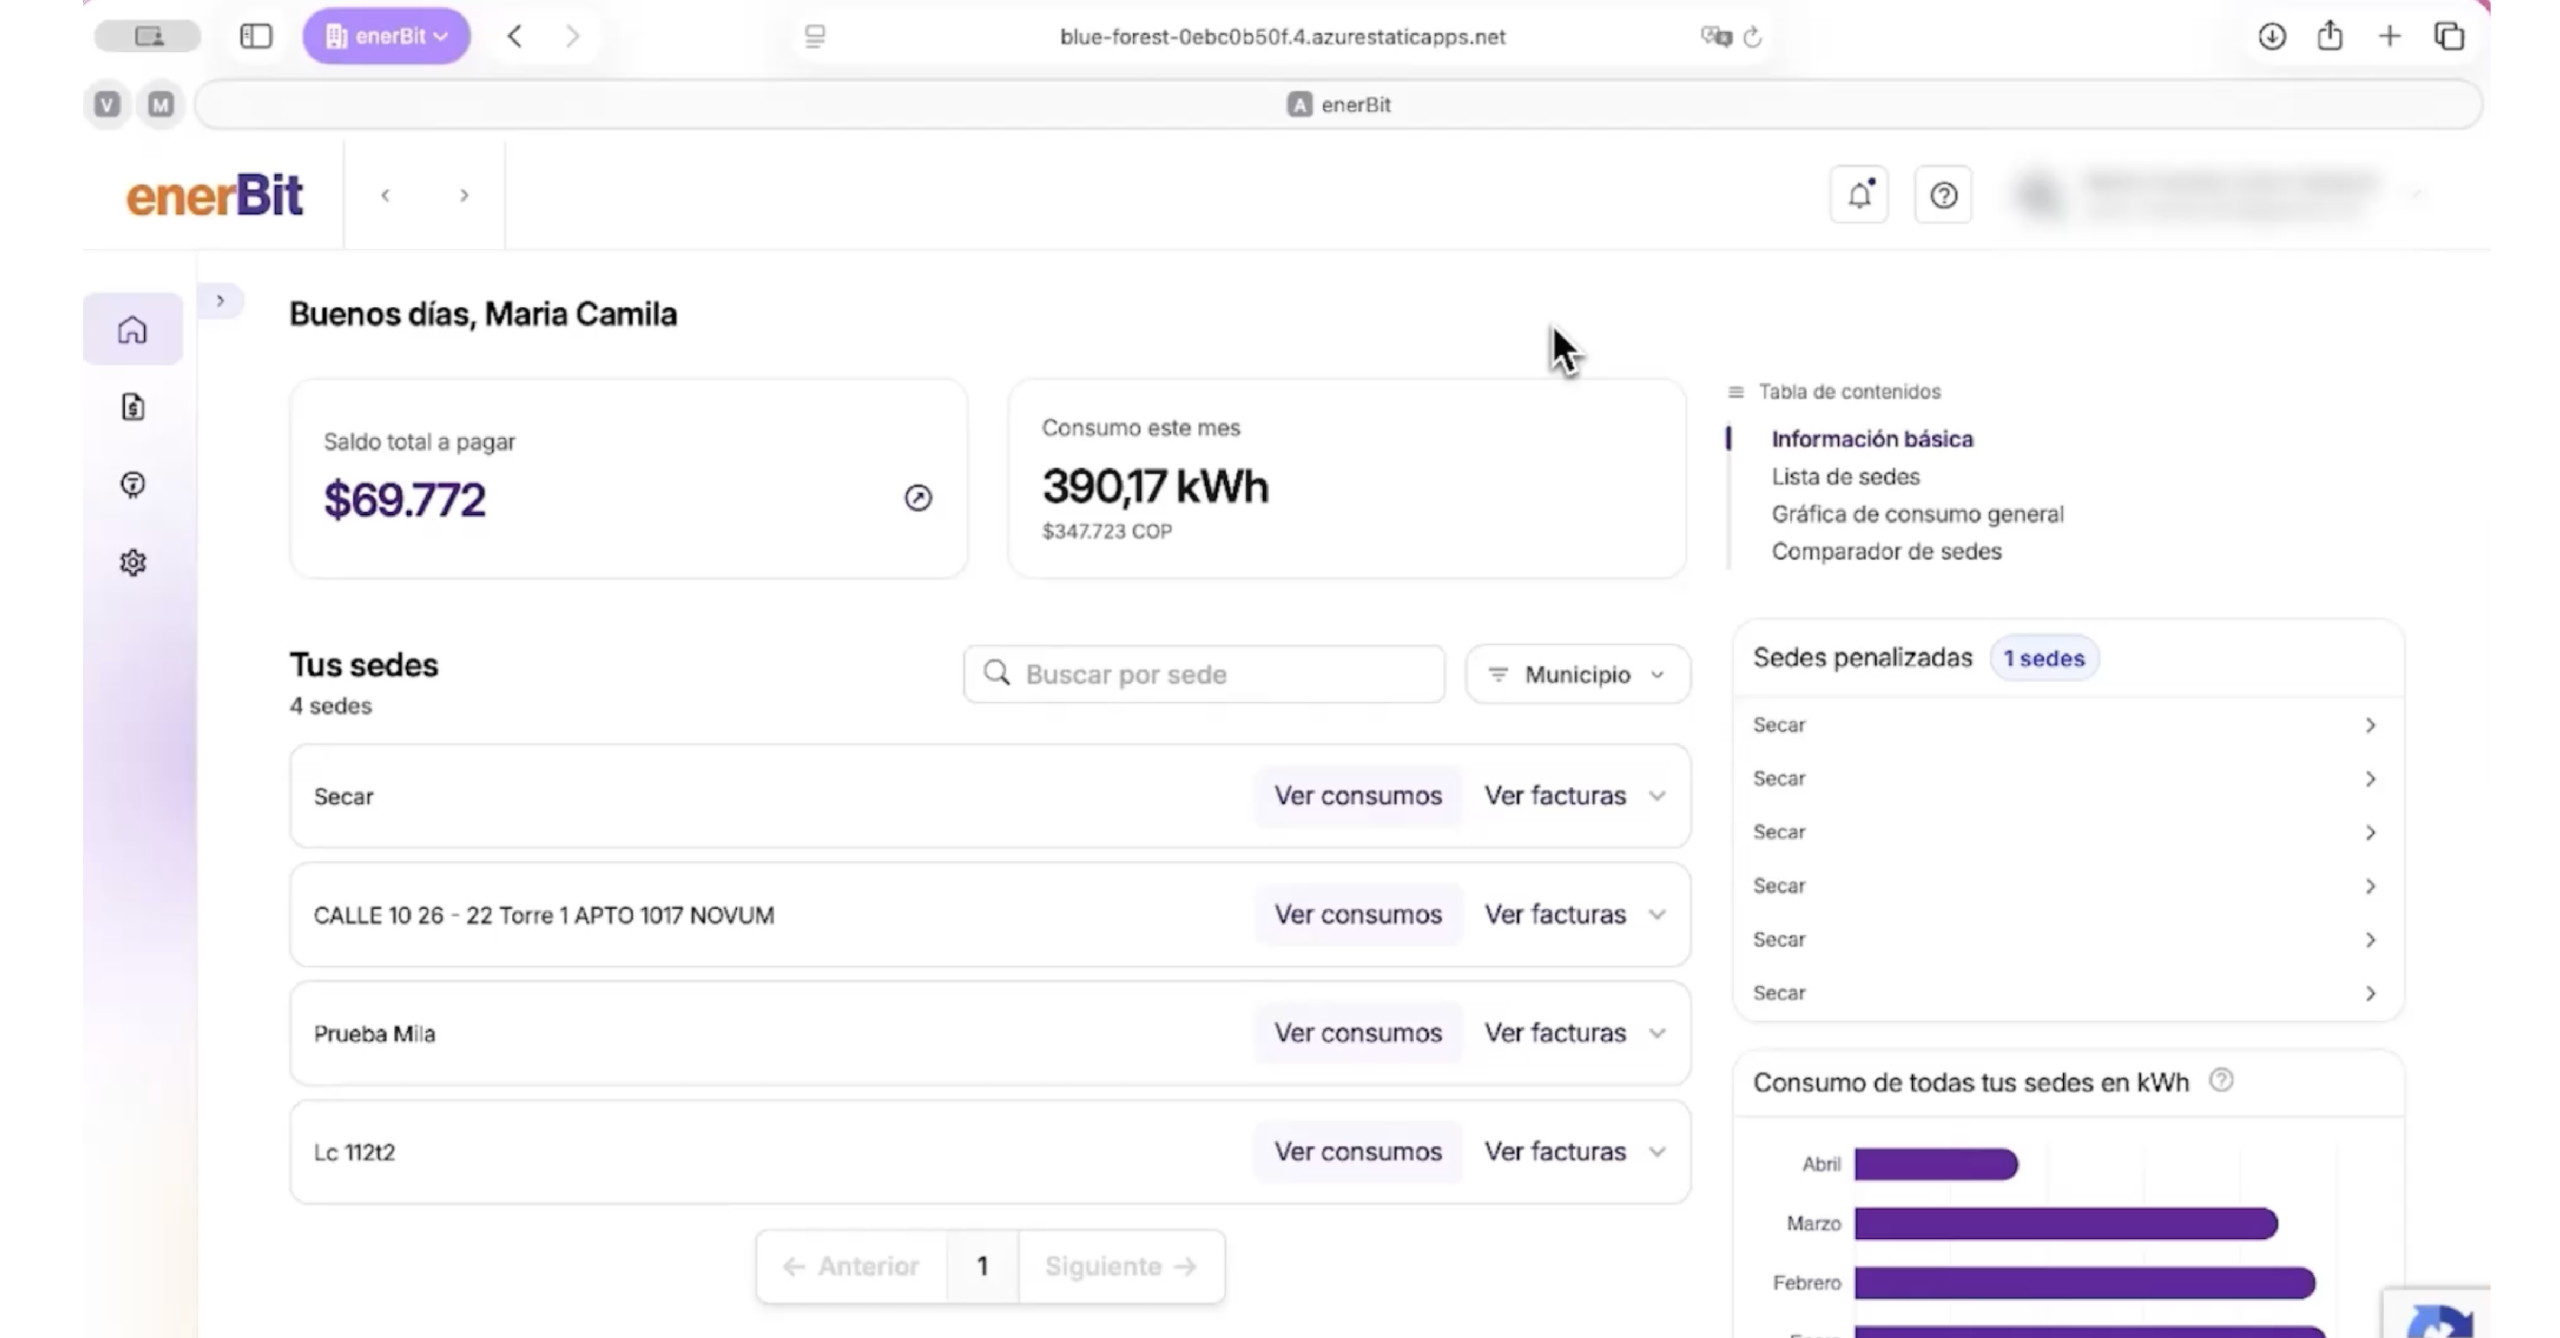Click the Marzo bar in consumption chart
Screen dimensions: 2560x1338
[x=2066, y=1223]
